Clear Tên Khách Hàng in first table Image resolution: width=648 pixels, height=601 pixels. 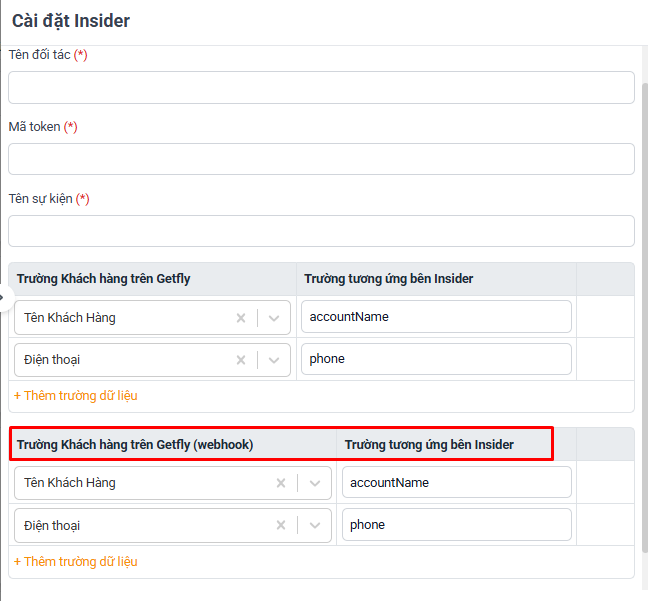tap(241, 318)
